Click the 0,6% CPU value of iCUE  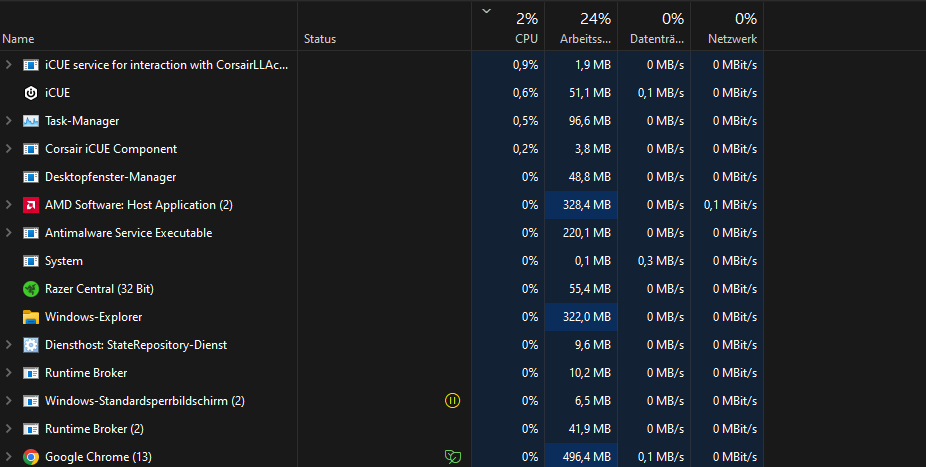pos(525,93)
